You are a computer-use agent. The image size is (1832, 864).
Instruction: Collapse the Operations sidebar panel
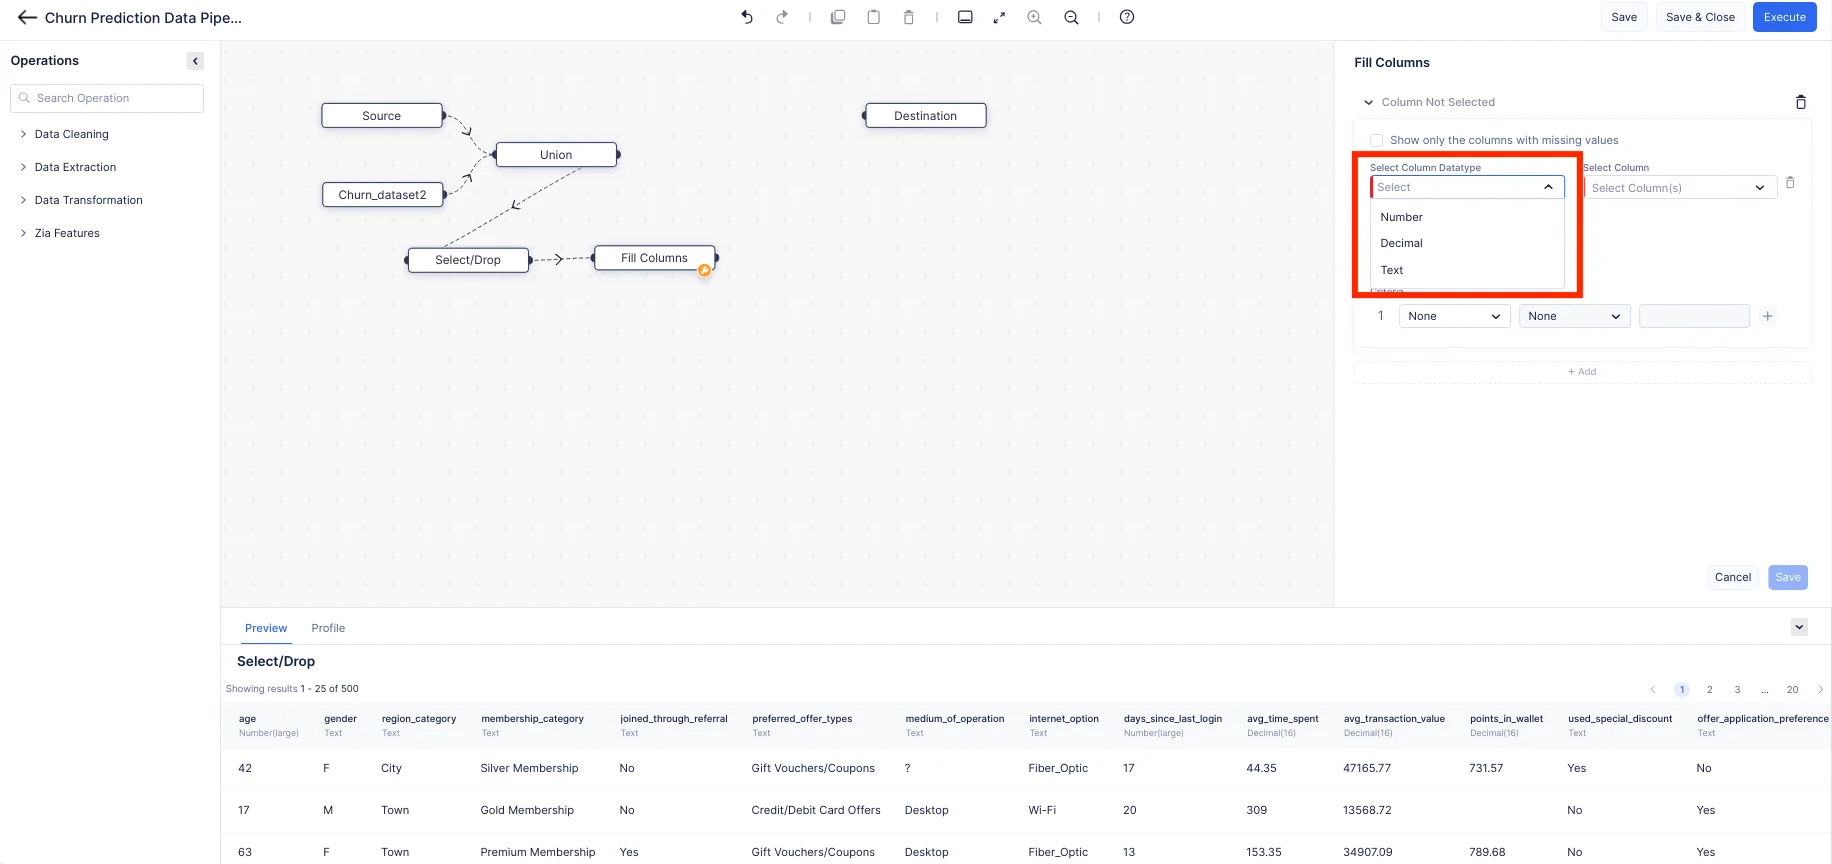(195, 61)
